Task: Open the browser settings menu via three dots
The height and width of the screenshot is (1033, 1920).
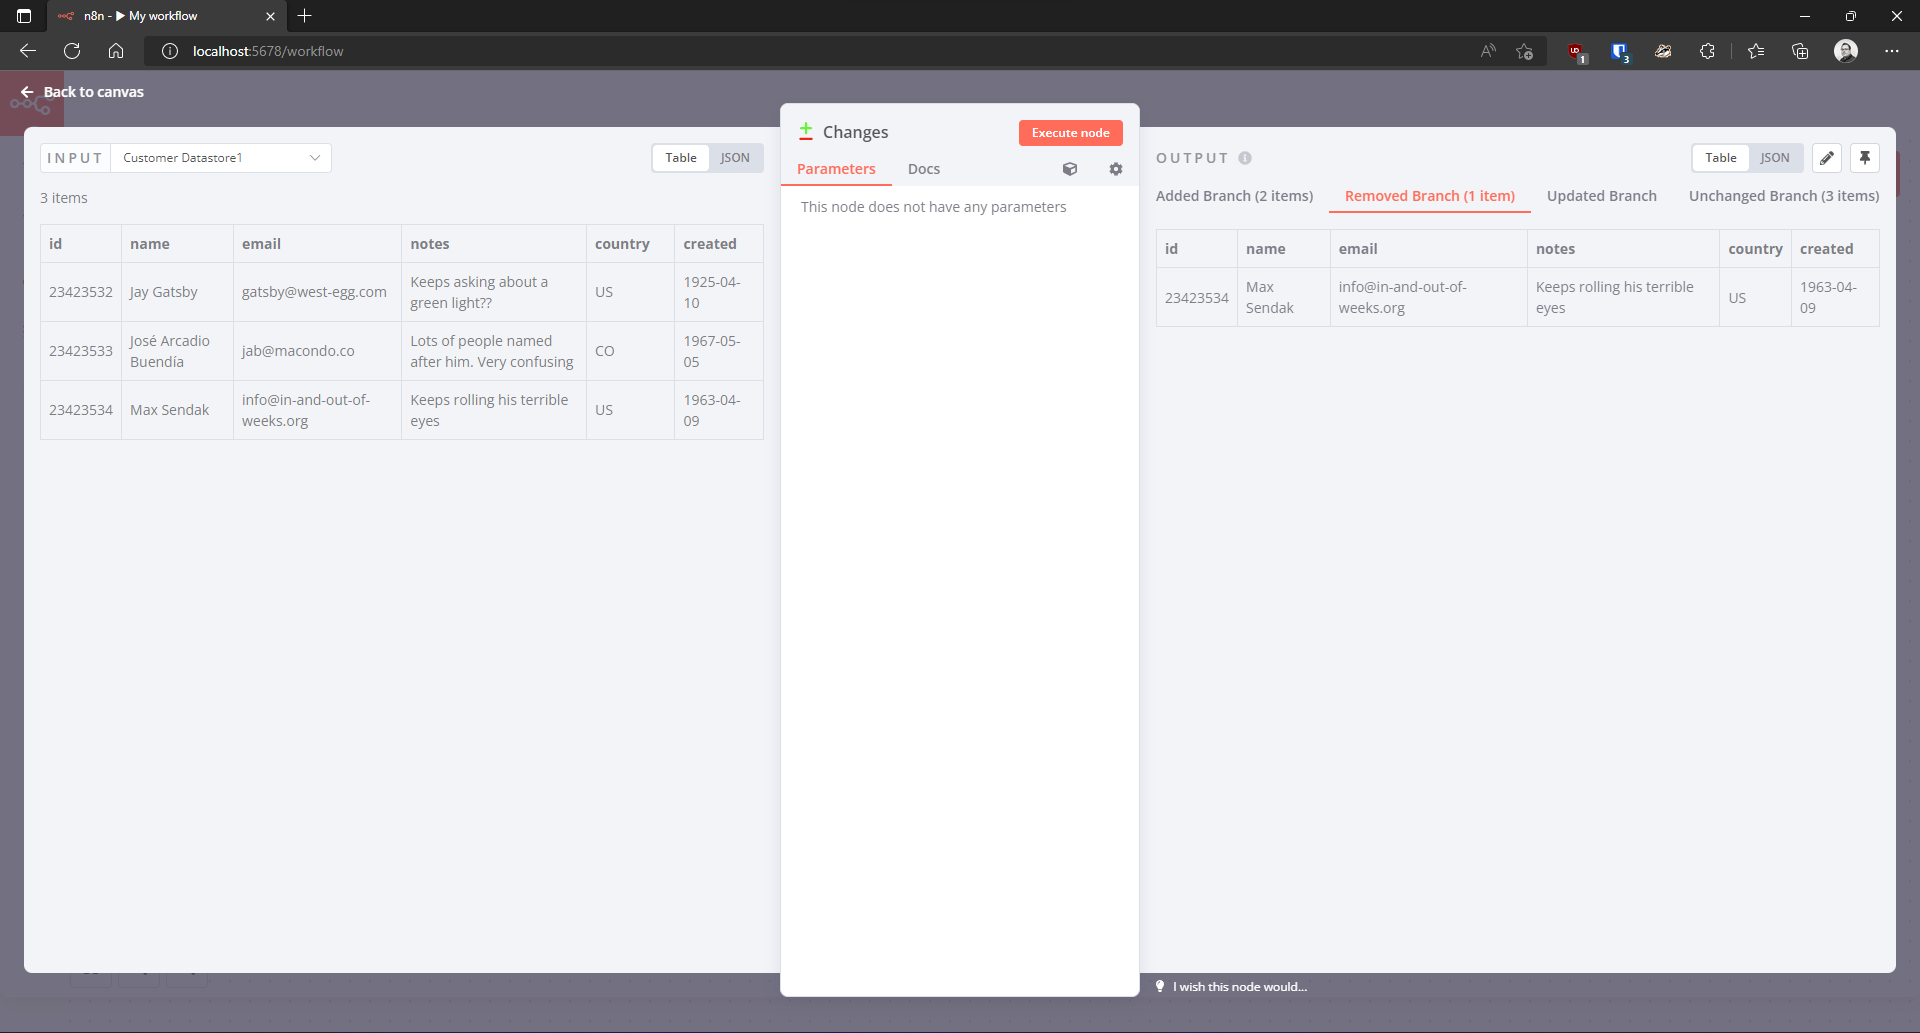Action: coord(1892,51)
